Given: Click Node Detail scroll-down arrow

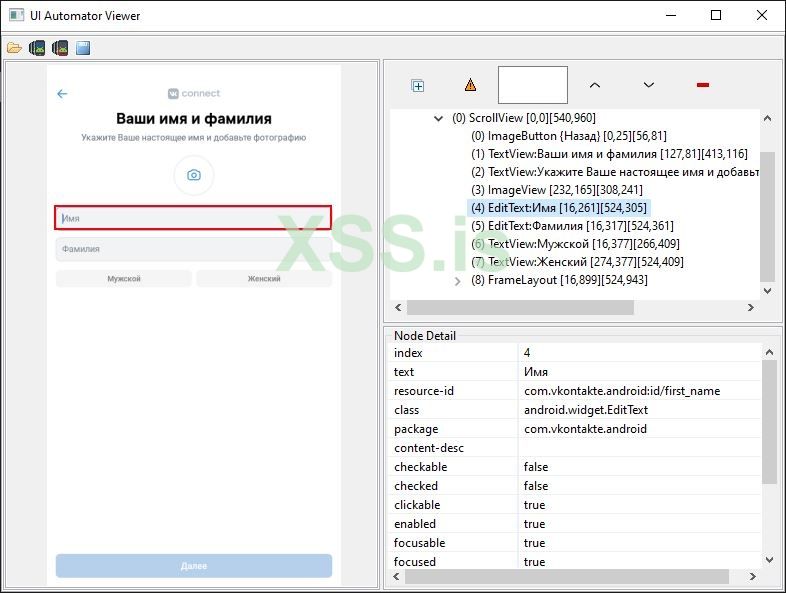Looking at the screenshot, I should coord(769,560).
